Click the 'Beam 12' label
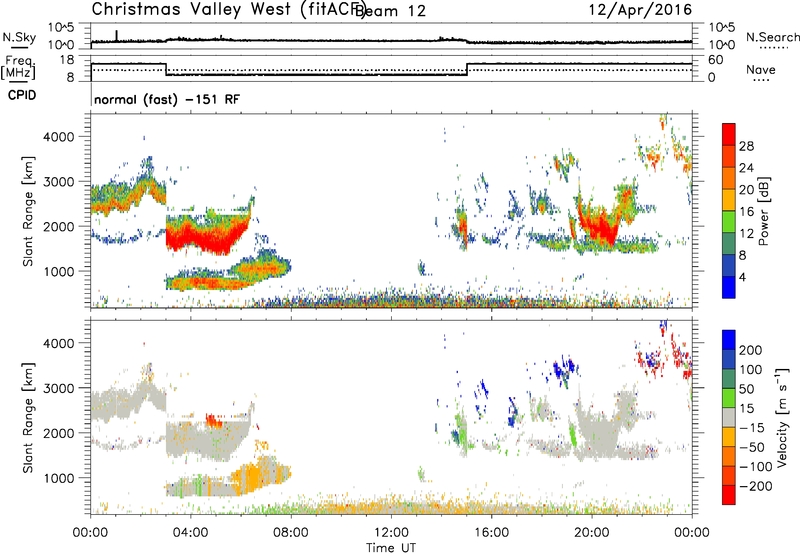 390,11
